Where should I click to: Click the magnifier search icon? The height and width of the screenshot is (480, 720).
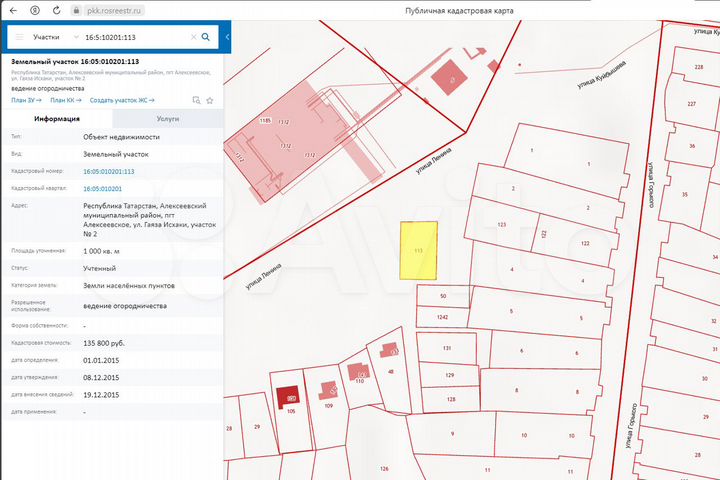click(x=206, y=37)
